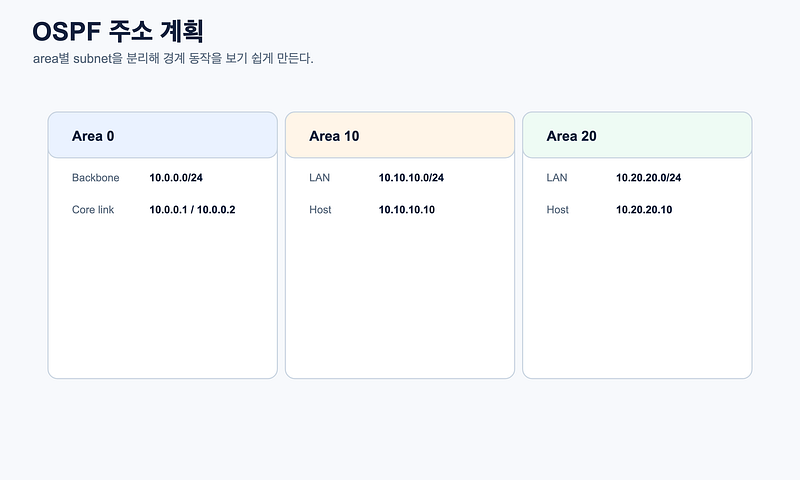Click the Area 20 card header
This screenshot has height=480, width=800.
click(x=637, y=135)
